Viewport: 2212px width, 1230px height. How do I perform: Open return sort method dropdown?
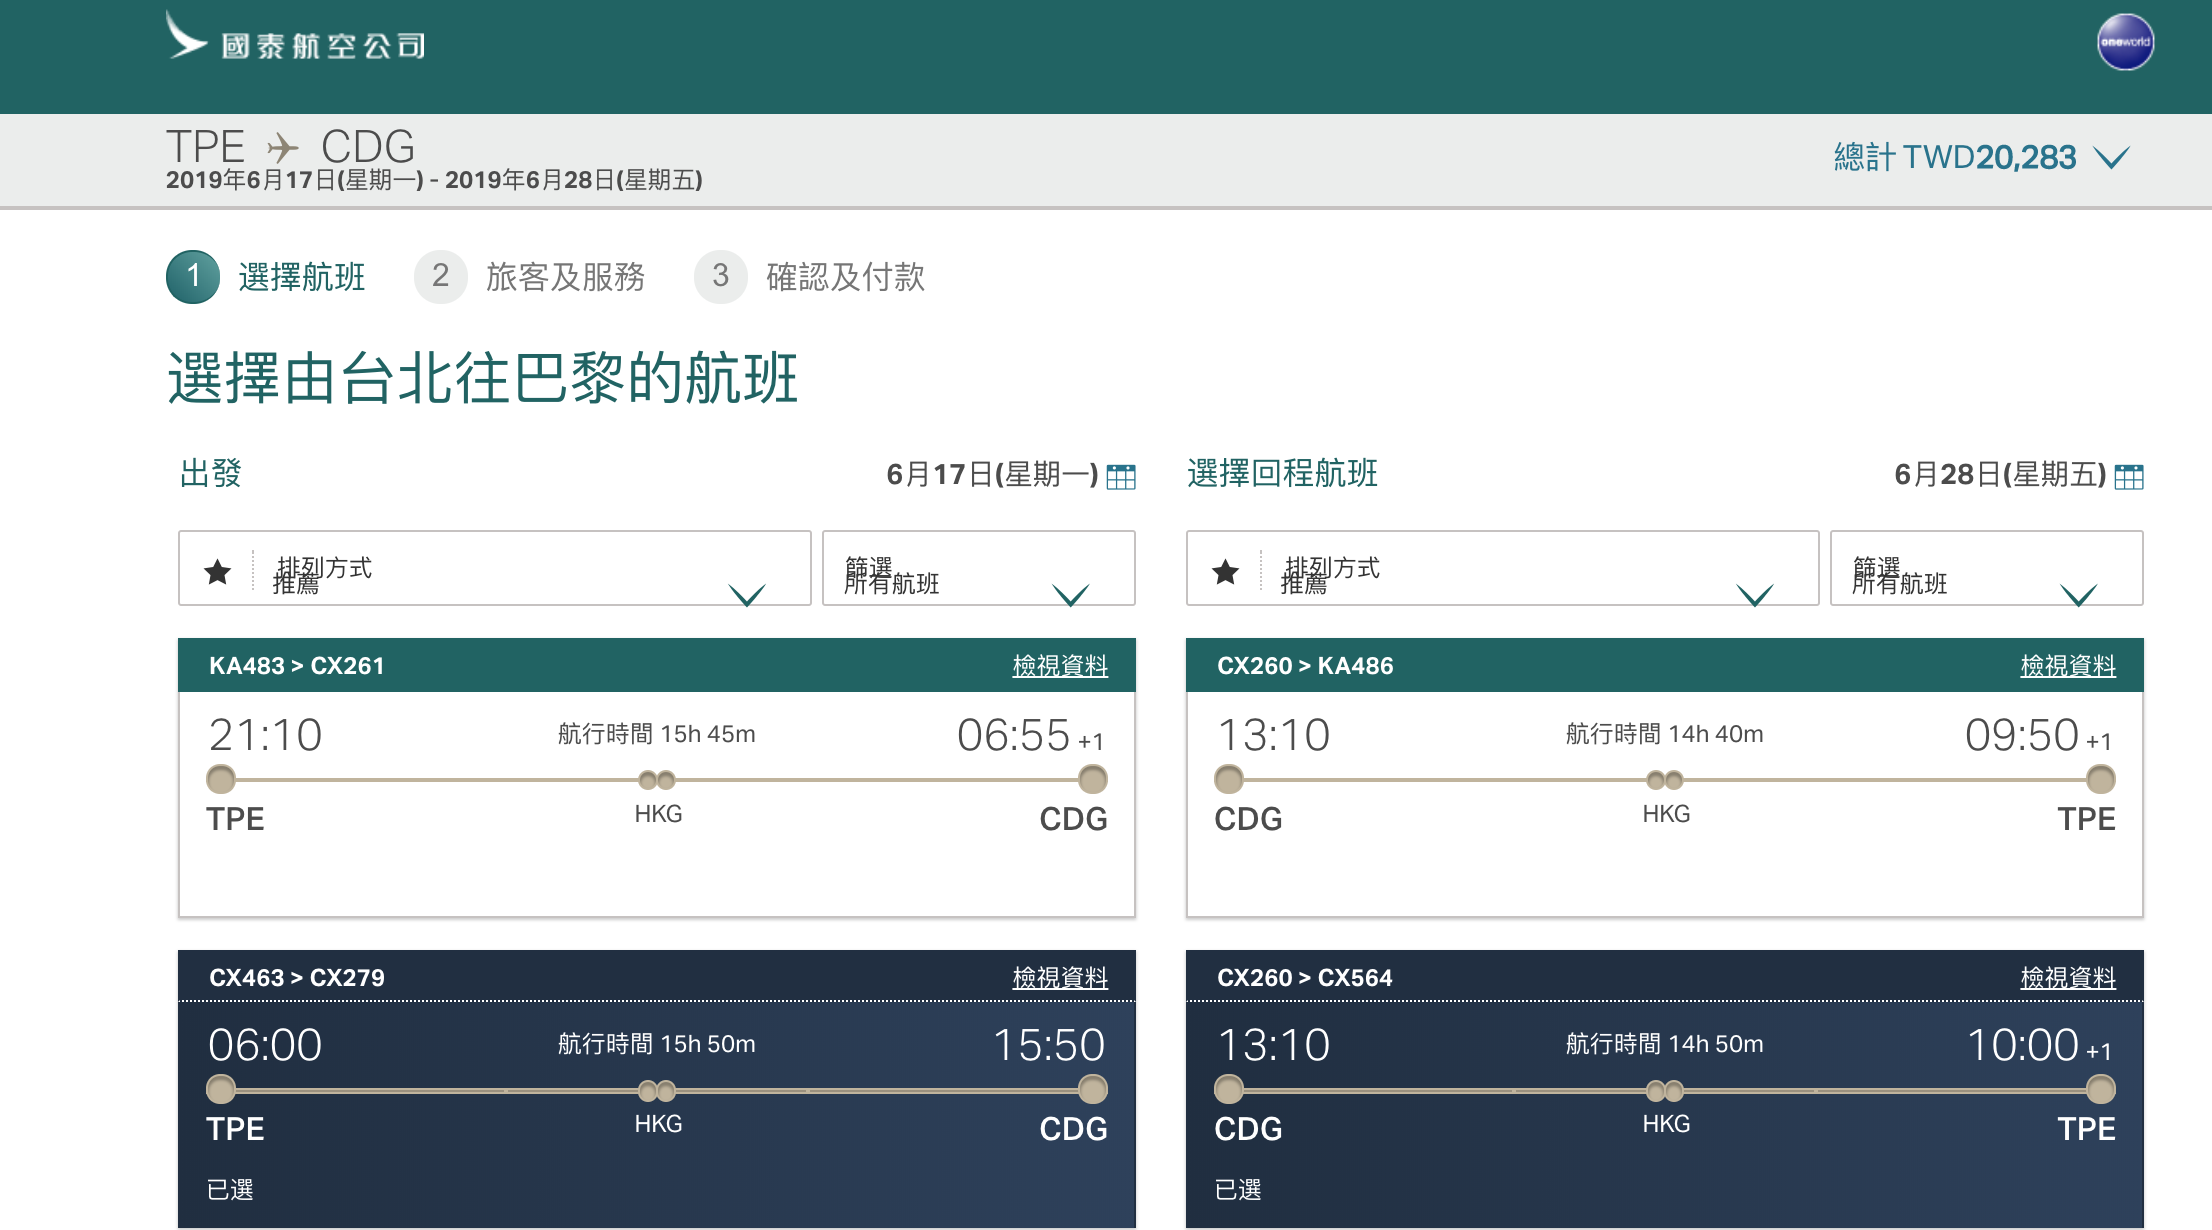coord(1502,568)
